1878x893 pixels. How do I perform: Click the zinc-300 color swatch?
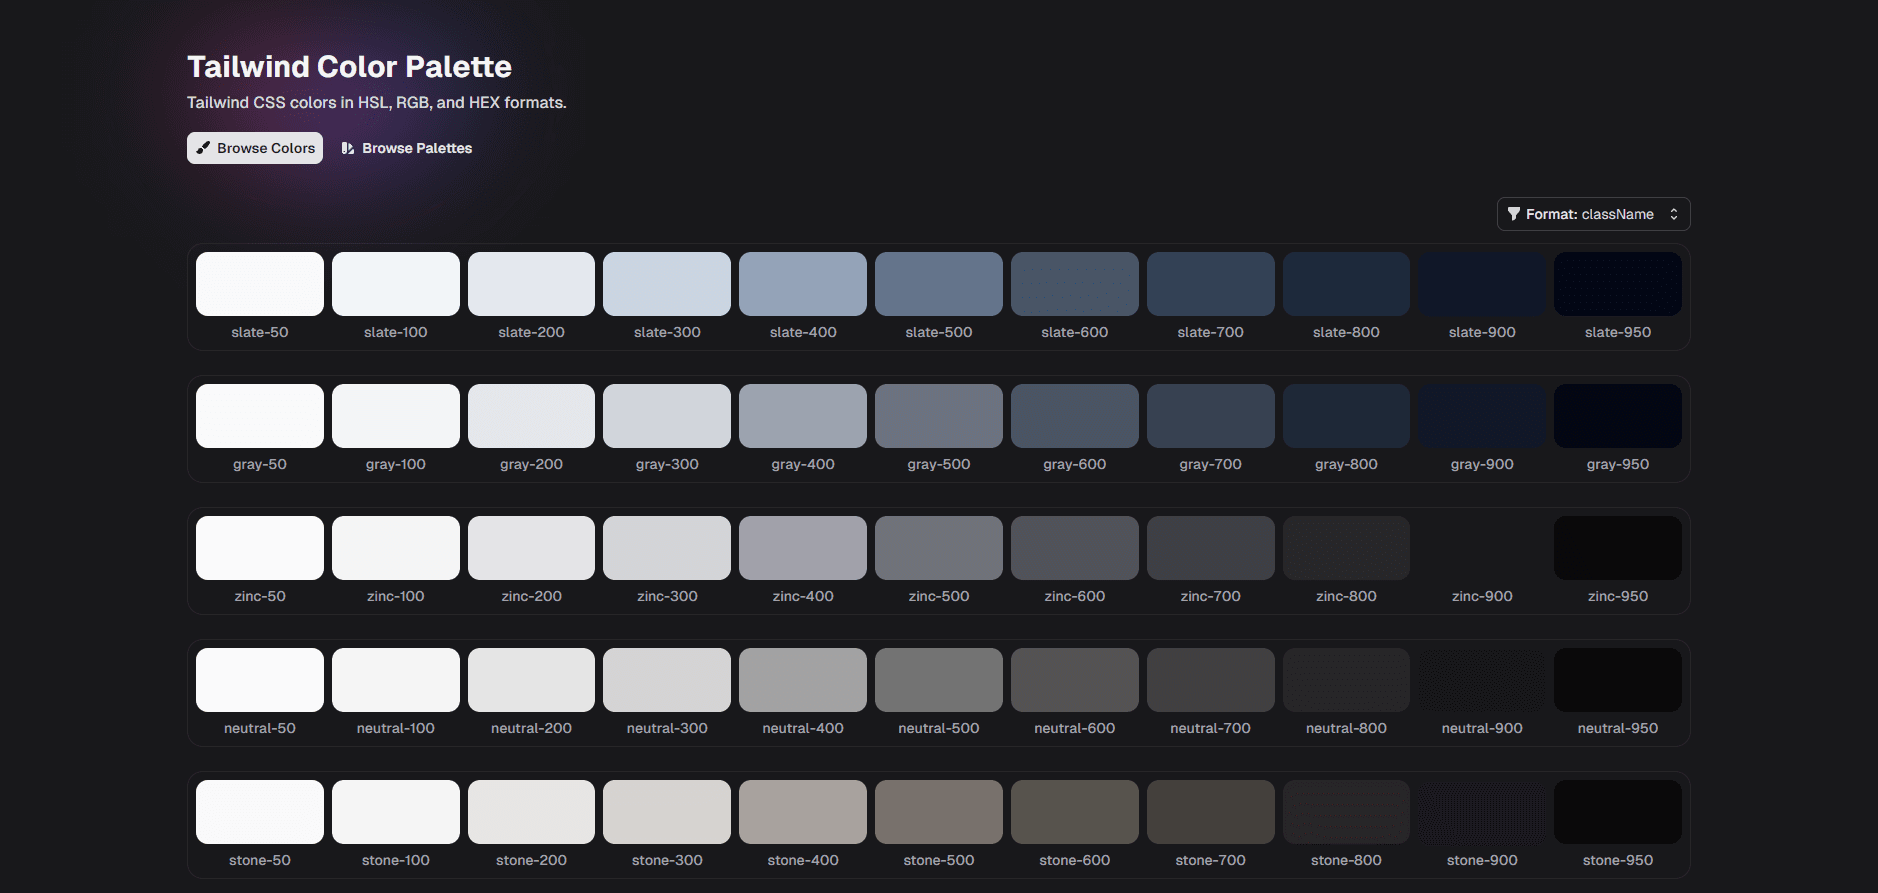tap(667, 548)
